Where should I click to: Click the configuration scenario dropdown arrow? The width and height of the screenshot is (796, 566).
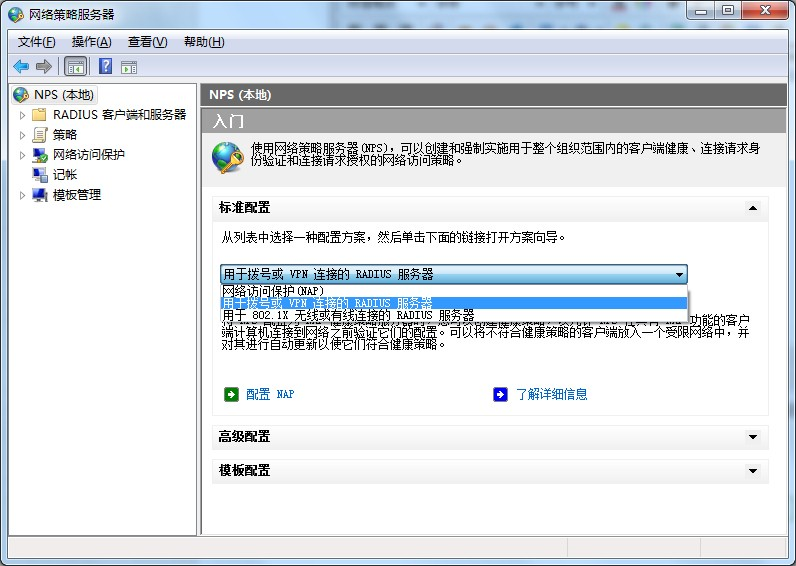click(x=679, y=274)
